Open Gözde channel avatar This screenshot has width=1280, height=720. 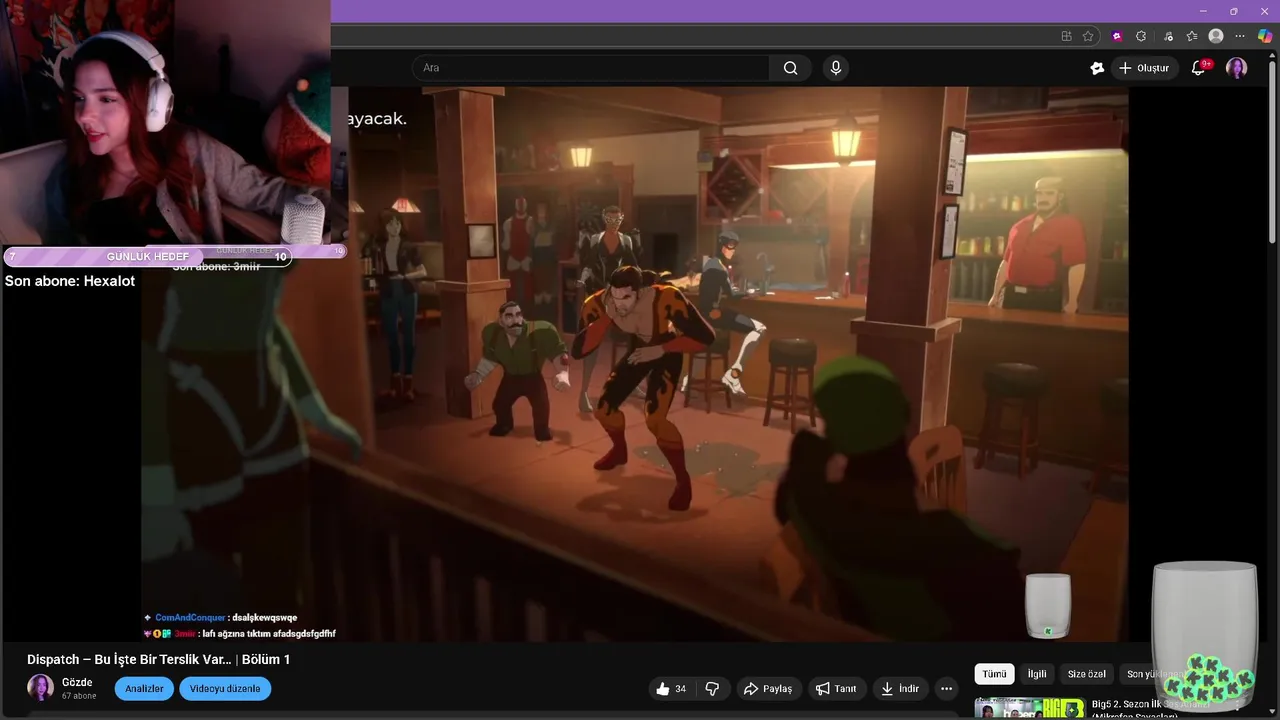[x=40, y=688]
